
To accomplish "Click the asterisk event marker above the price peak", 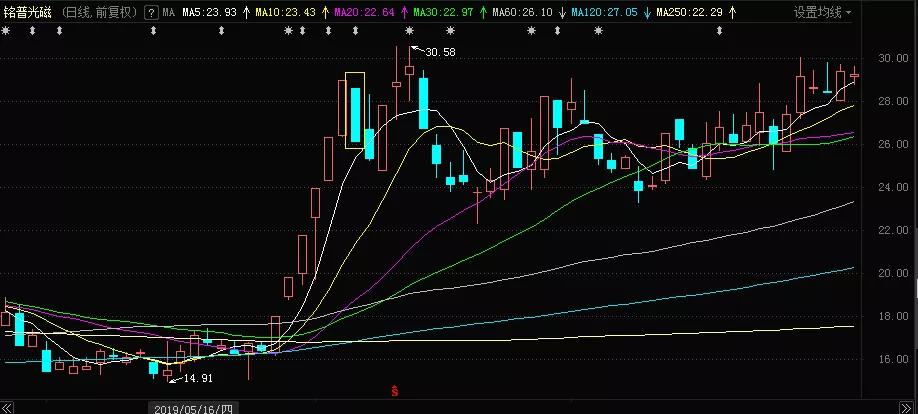I will point(410,31).
